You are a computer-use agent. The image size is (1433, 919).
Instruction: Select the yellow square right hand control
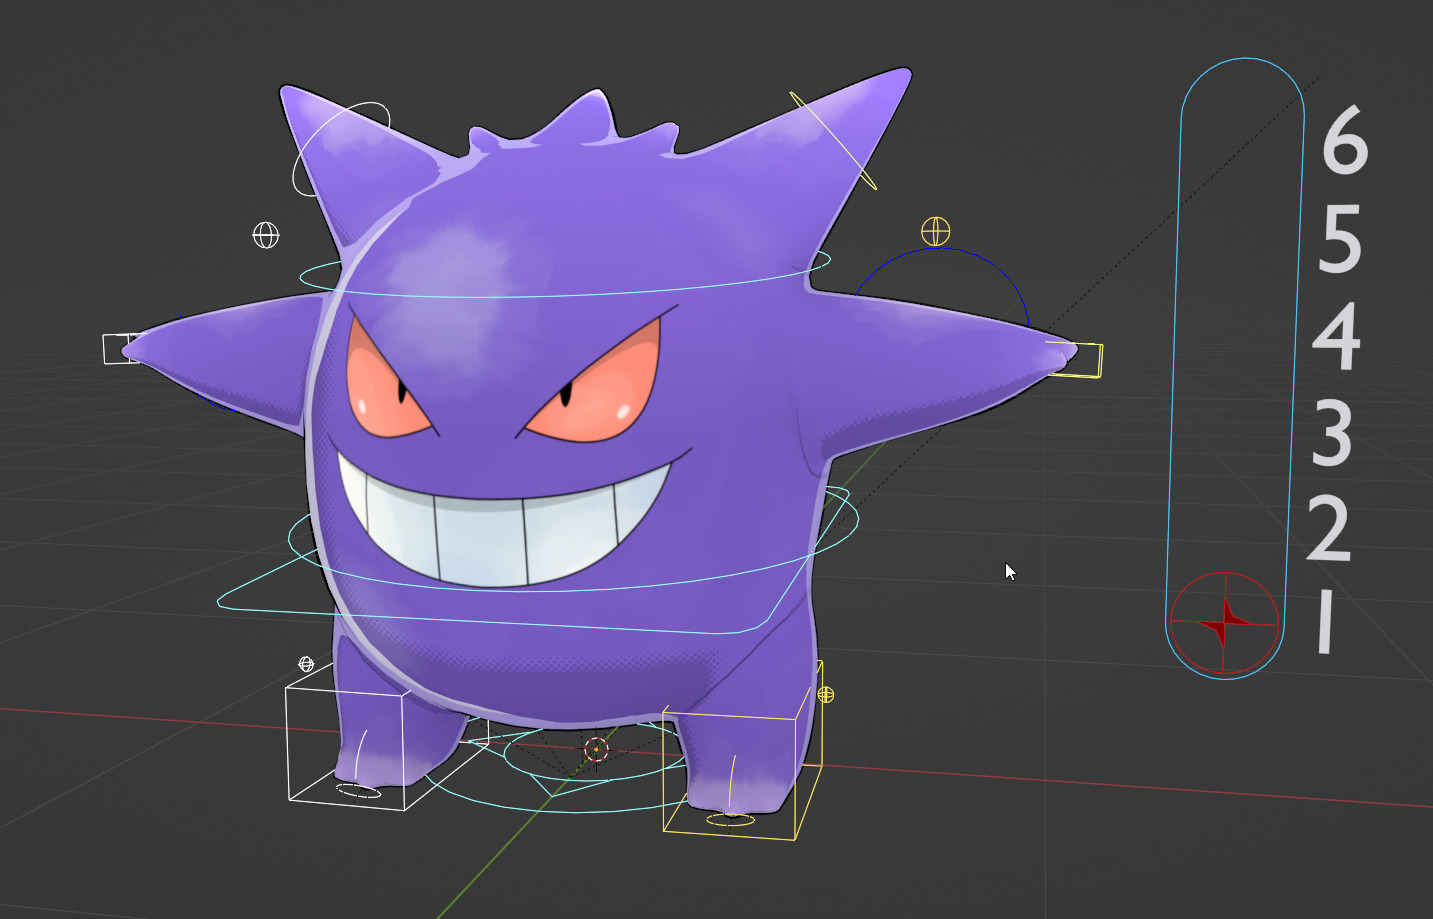(1076, 360)
